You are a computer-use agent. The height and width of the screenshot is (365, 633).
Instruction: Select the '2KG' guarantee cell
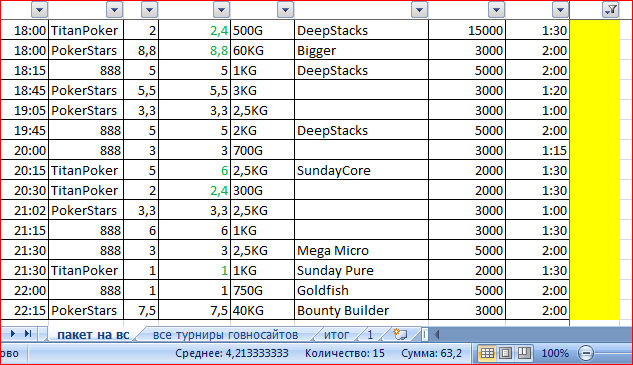click(262, 130)
